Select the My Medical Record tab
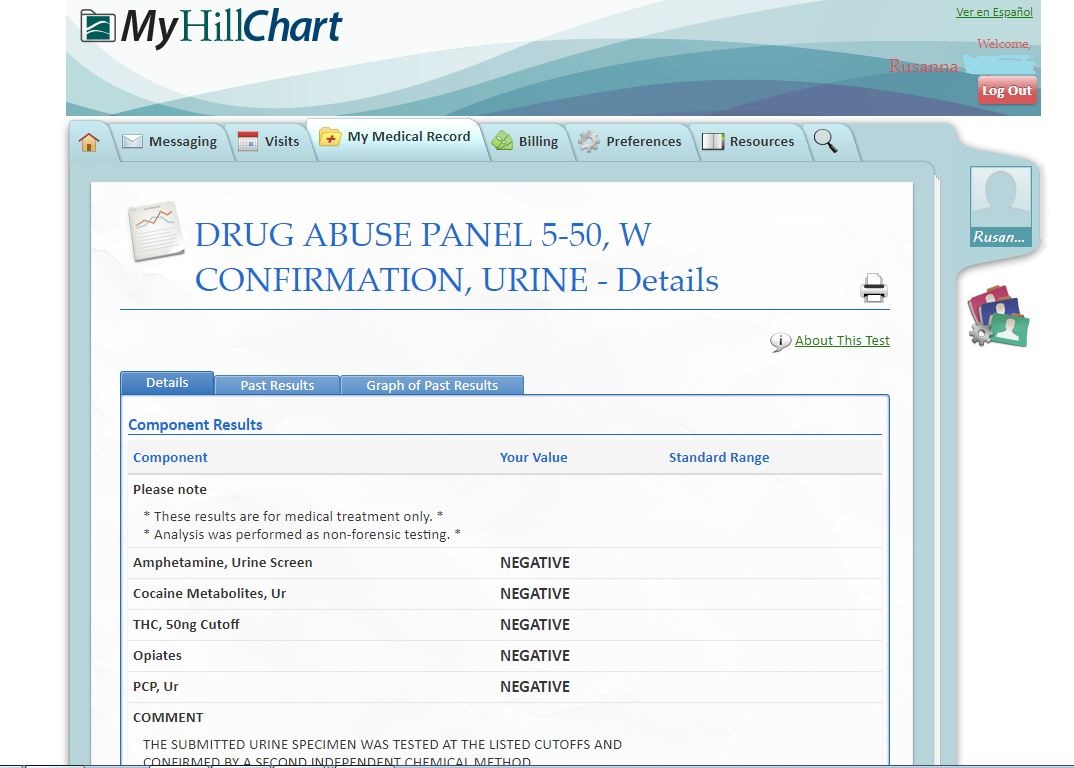Screen dimensions: 1074x768 (396, 137)
